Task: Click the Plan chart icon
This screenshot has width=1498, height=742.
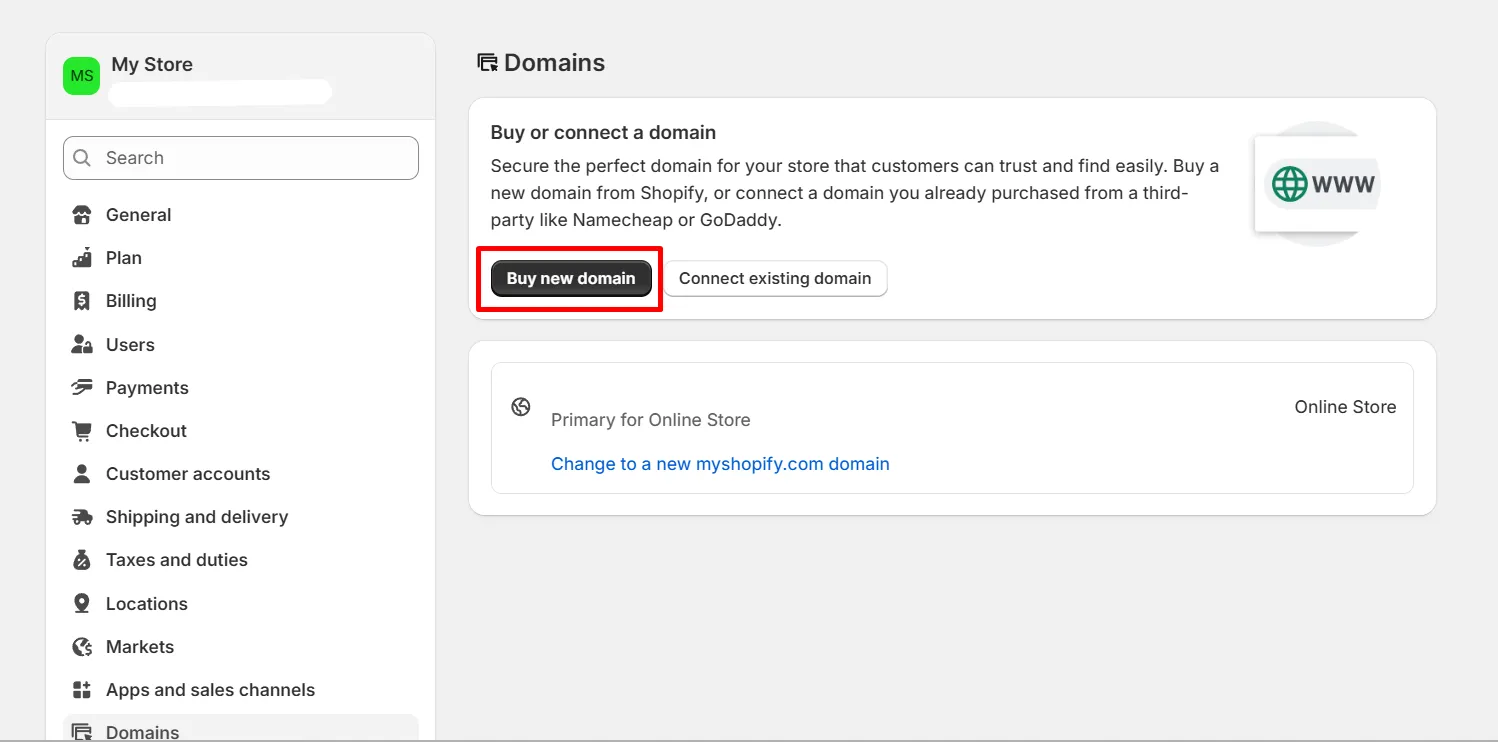Action: 82,258
